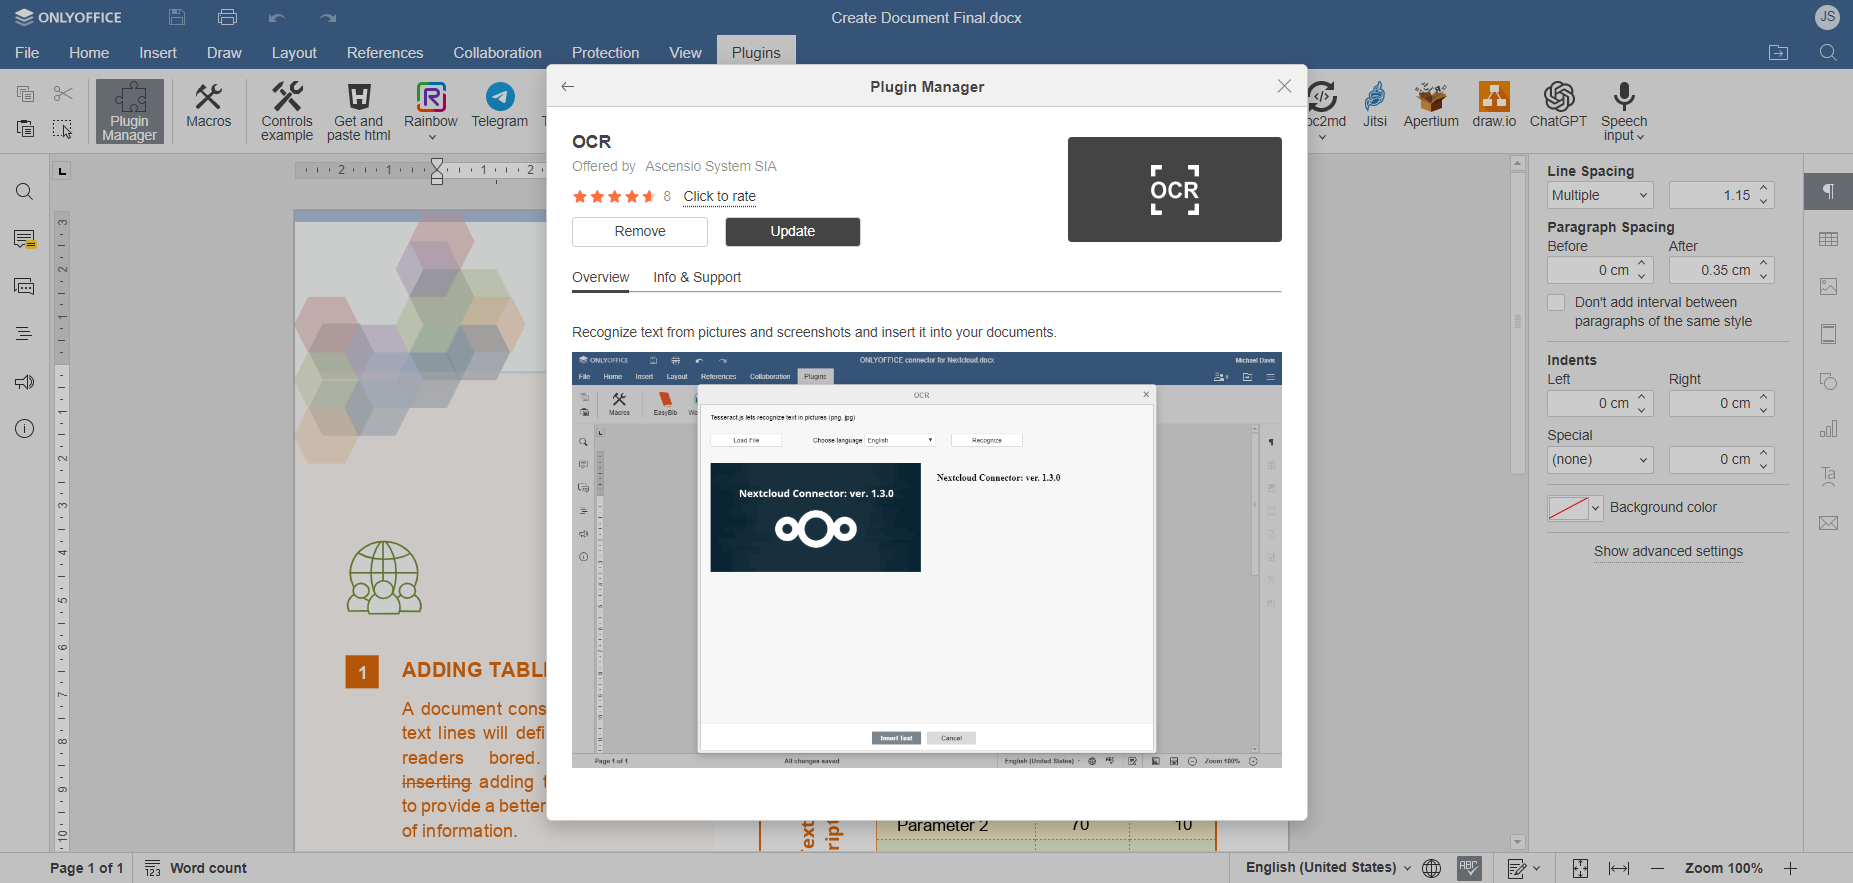Viewport: 1853px width, 883px height.
Task: Click Show advanced settings link
Action: [x=1668, y=551]
